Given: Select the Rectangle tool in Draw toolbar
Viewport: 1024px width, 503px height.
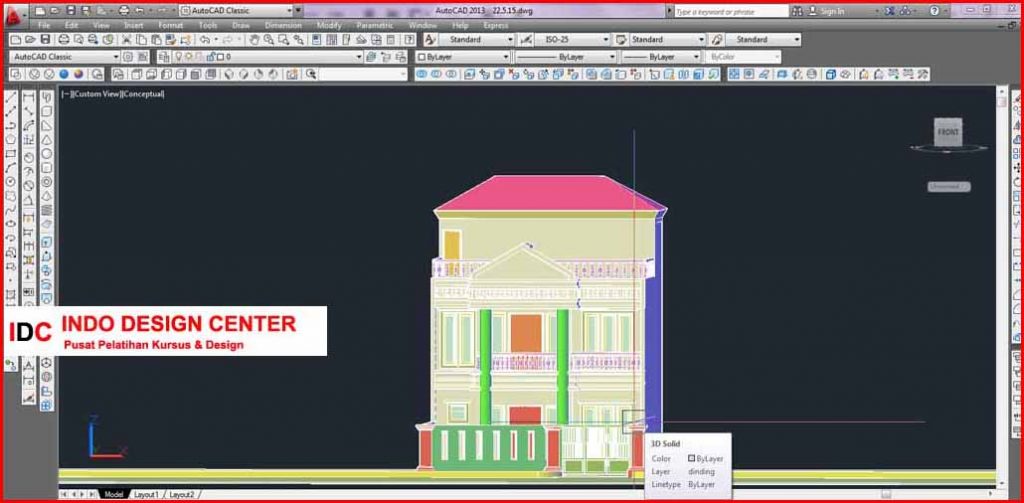Looking at the screenshot, I should pyautogui.click(x=10, y=154).
